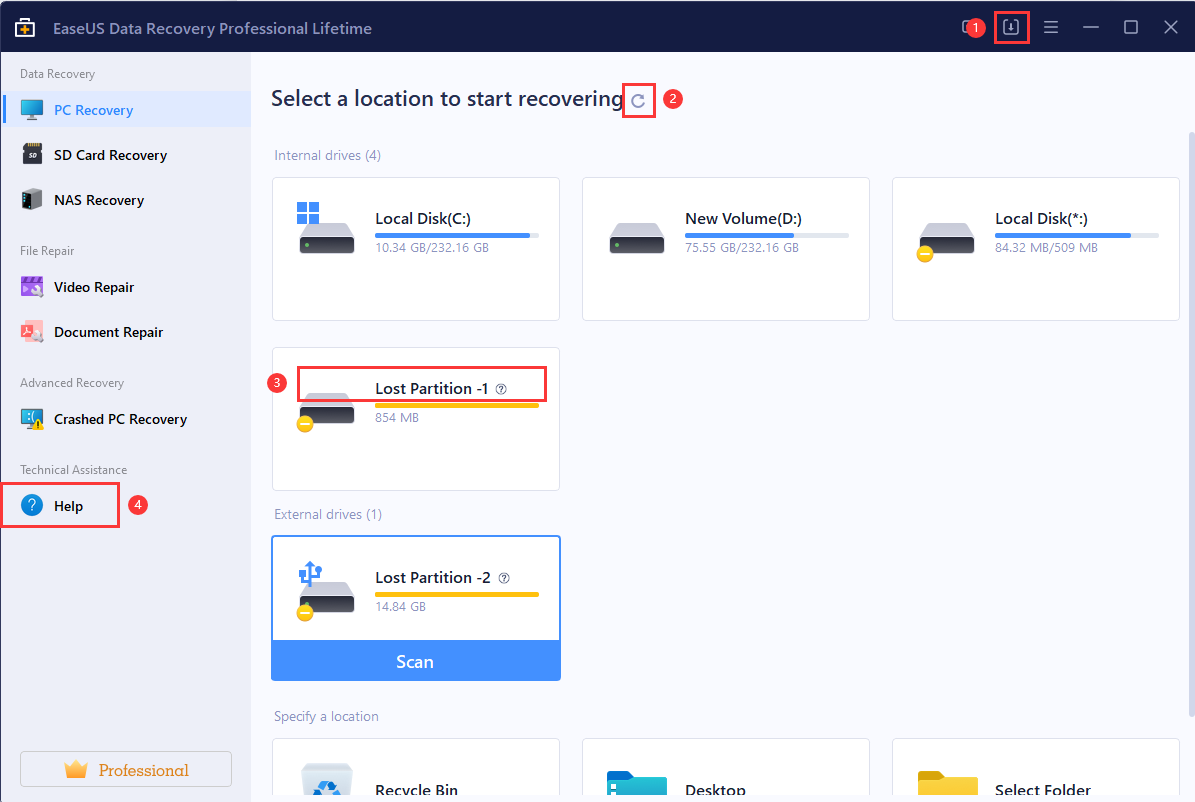This screenshot has width=1195, height=802.
Task: Open Document Repair
Action: [x=108, y=332]
